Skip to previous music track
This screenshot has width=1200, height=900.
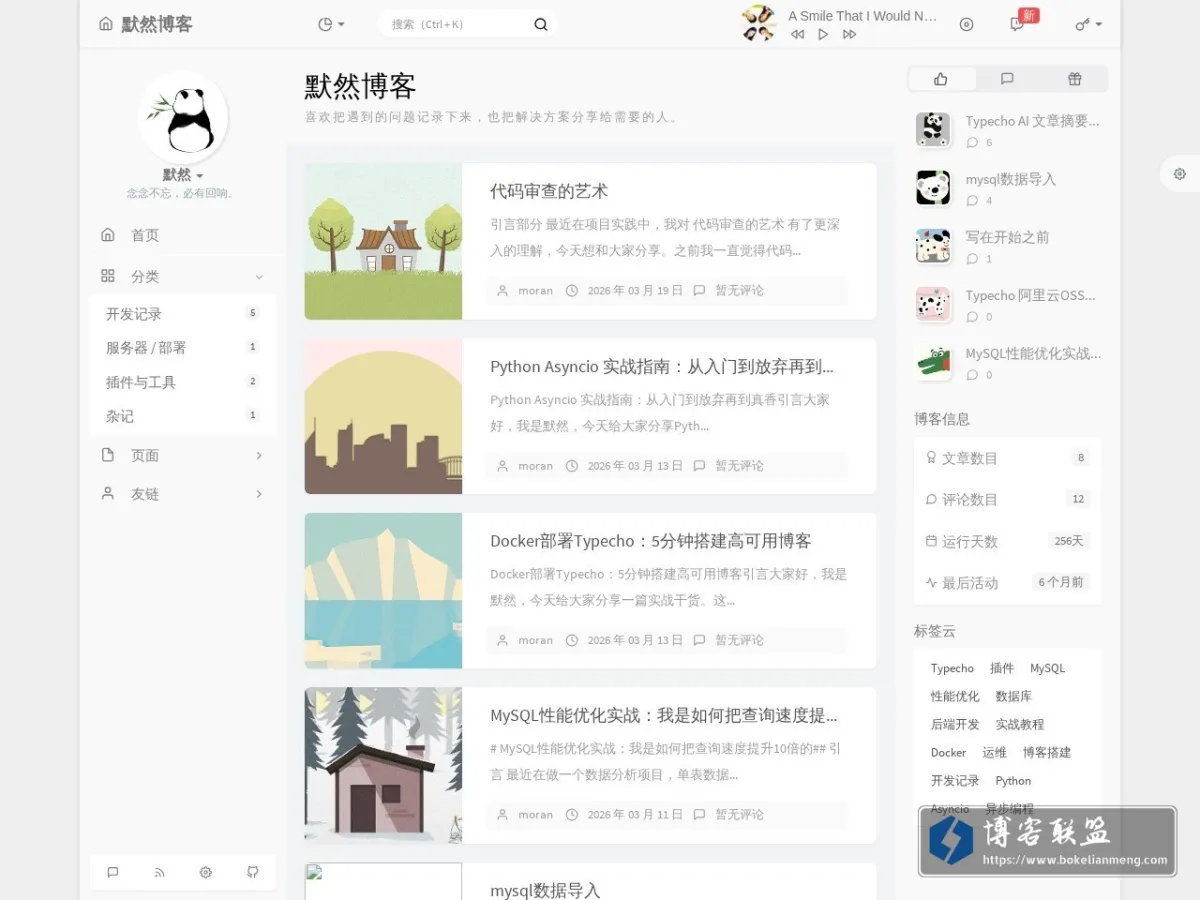click(797, 34)
